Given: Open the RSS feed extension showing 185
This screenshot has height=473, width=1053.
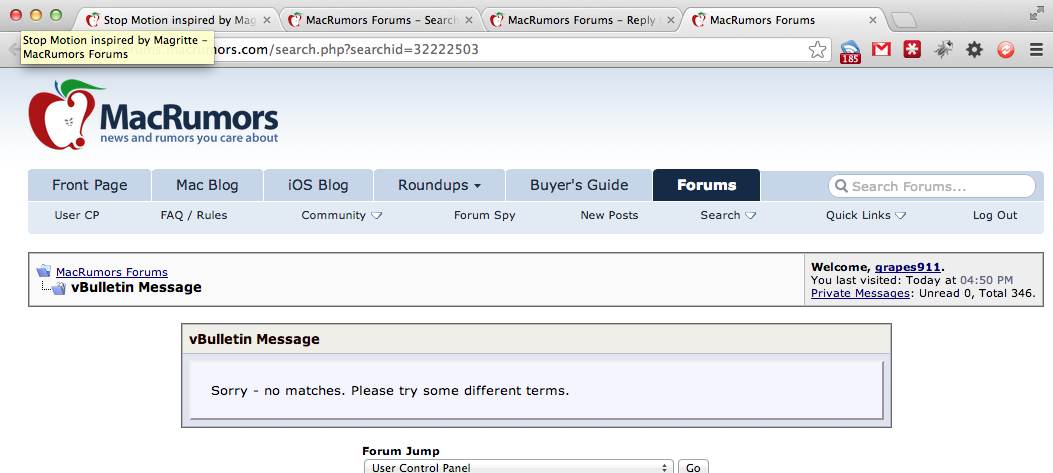Looking at the screenshot, I should [850, 51].
